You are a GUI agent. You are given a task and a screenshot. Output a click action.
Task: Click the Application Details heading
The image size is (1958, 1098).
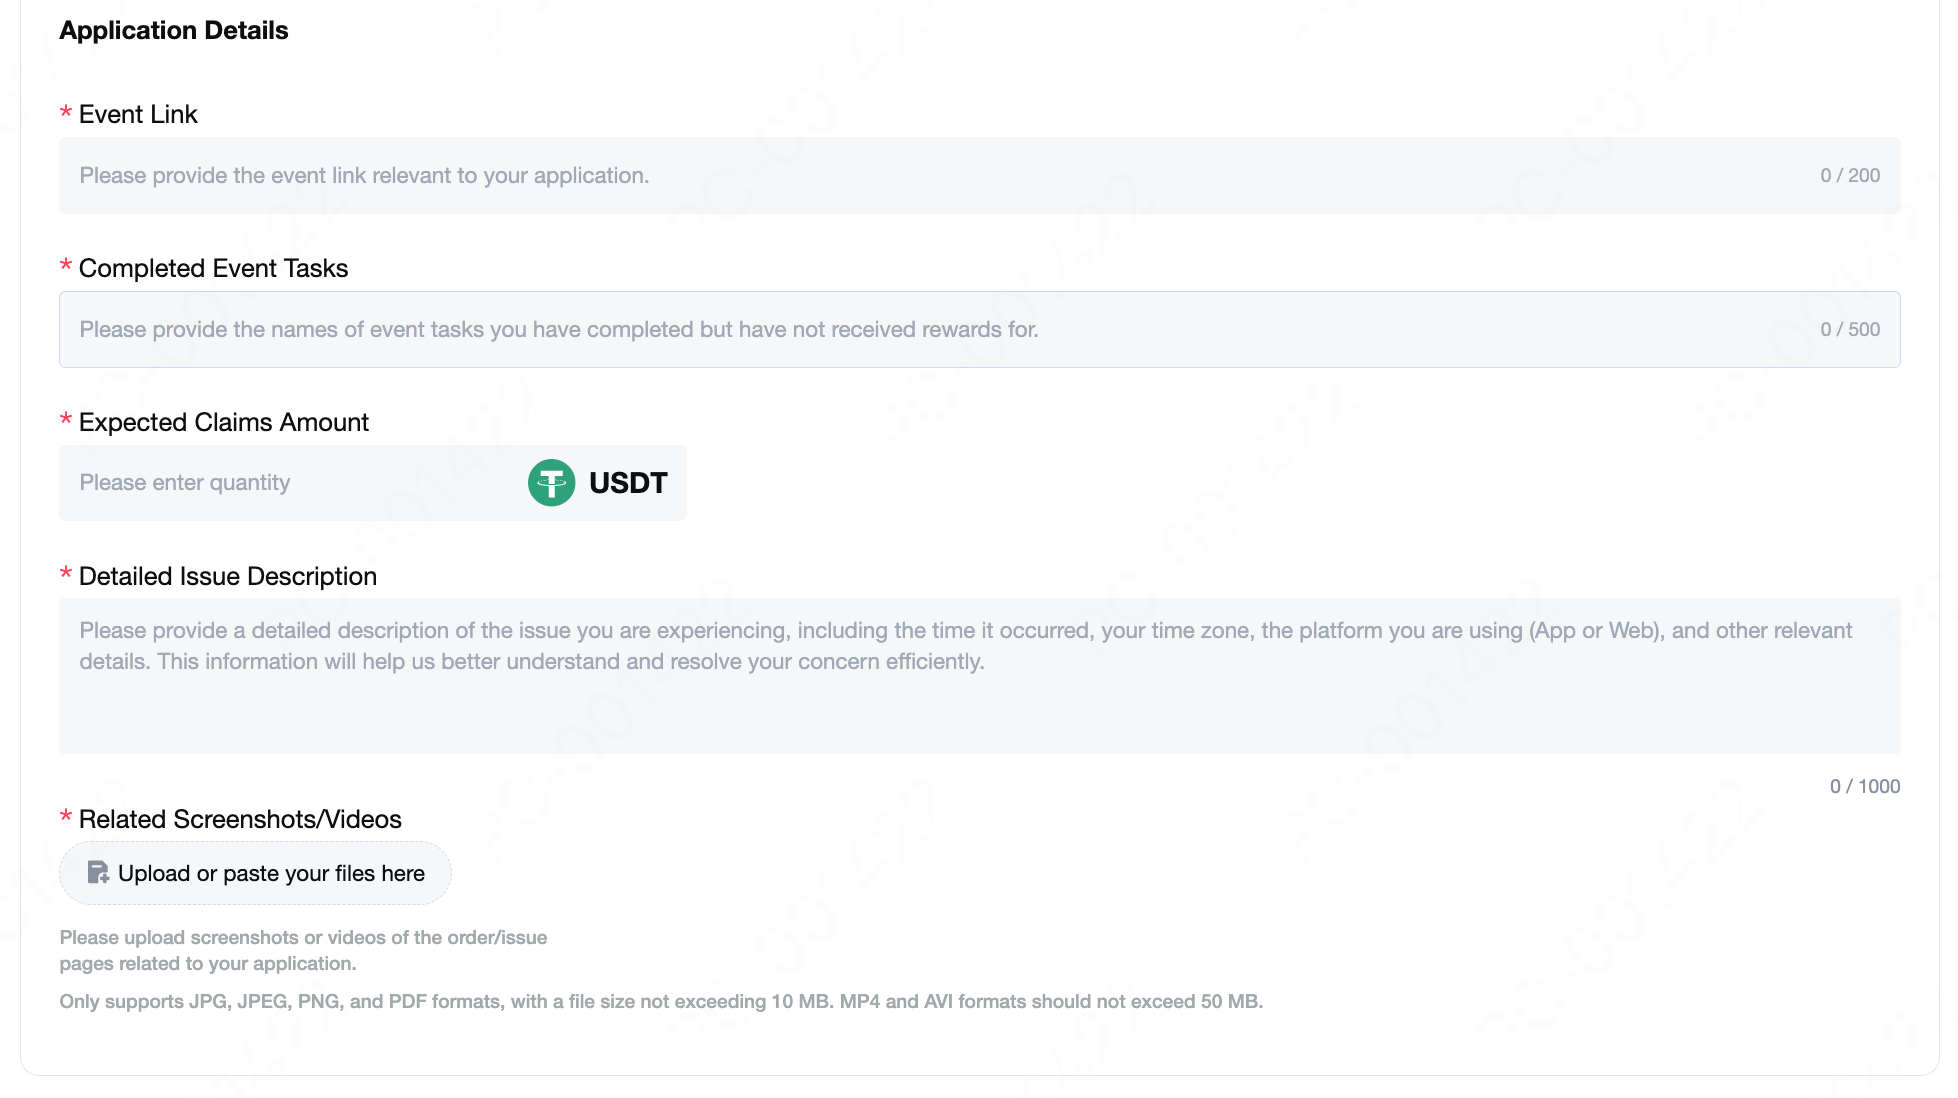pos(174,30)
